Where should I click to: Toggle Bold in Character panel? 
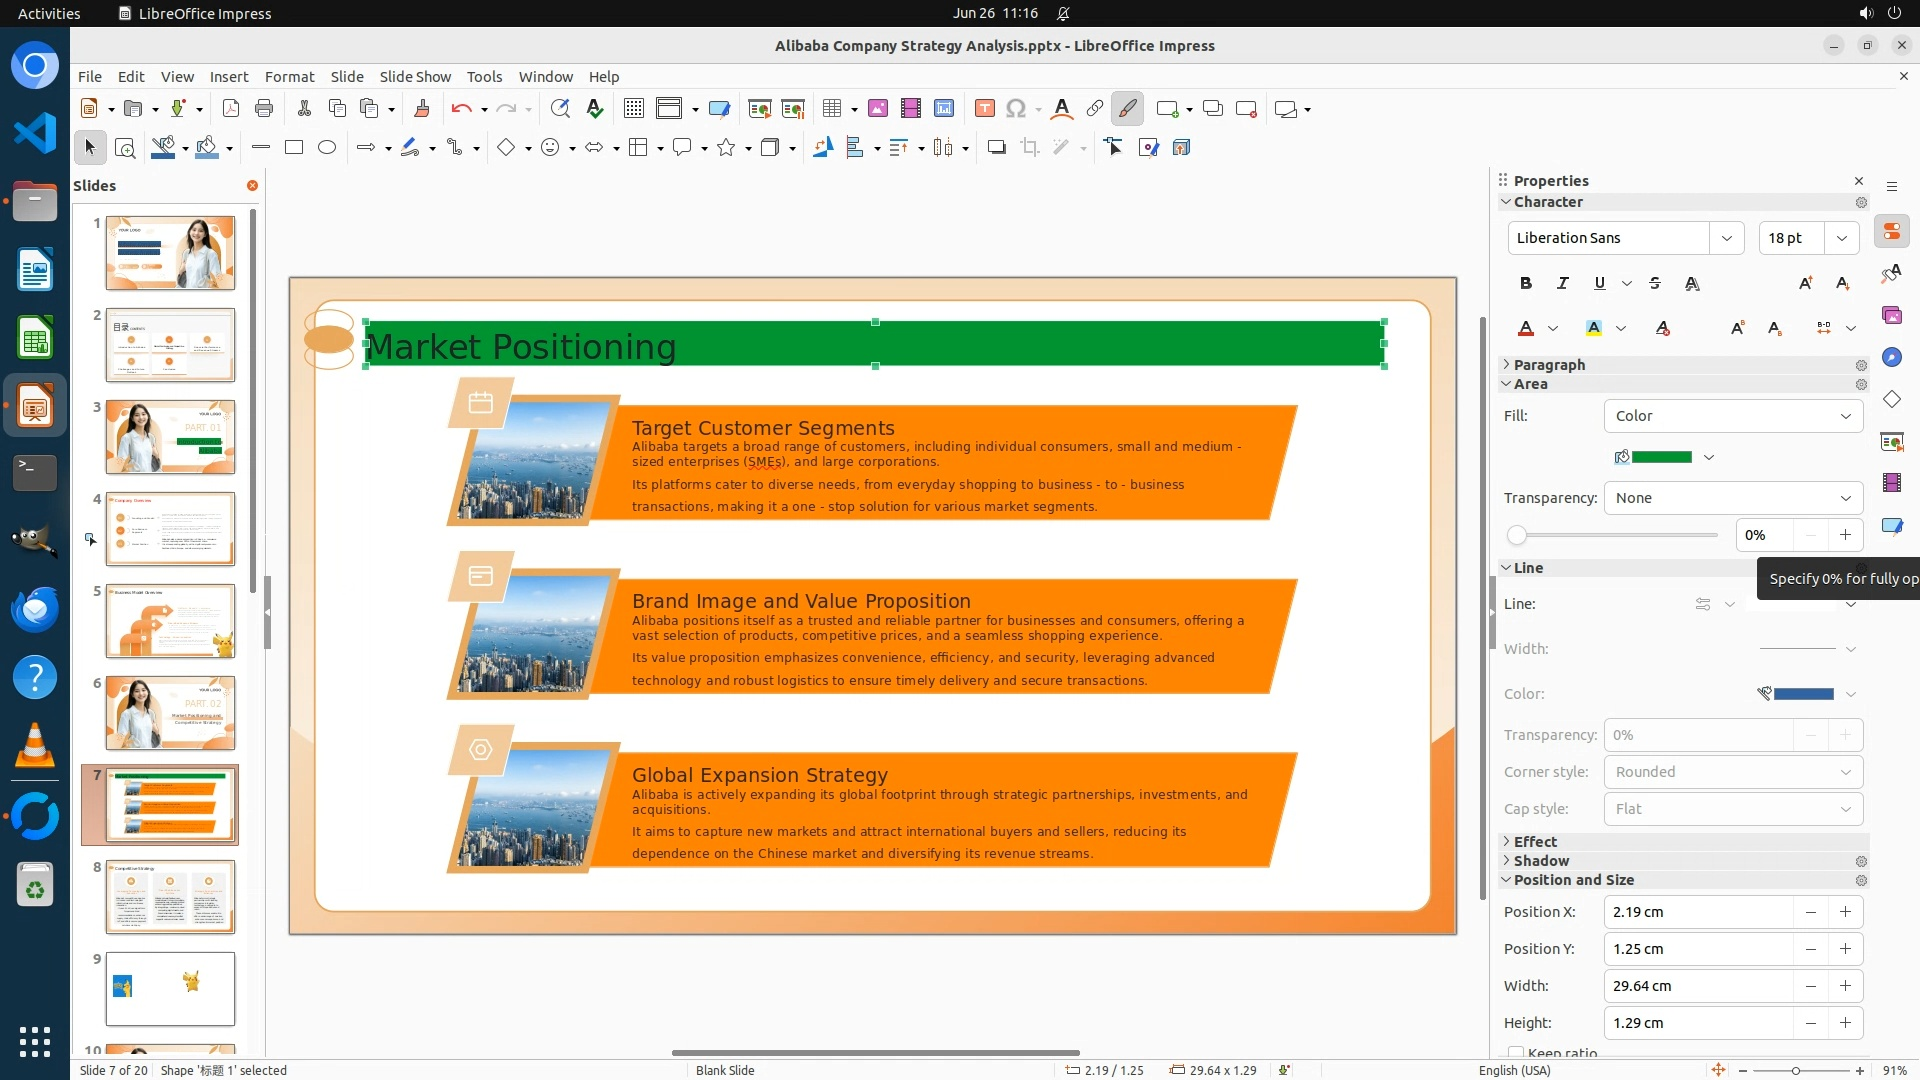(x=1525, y=283)
